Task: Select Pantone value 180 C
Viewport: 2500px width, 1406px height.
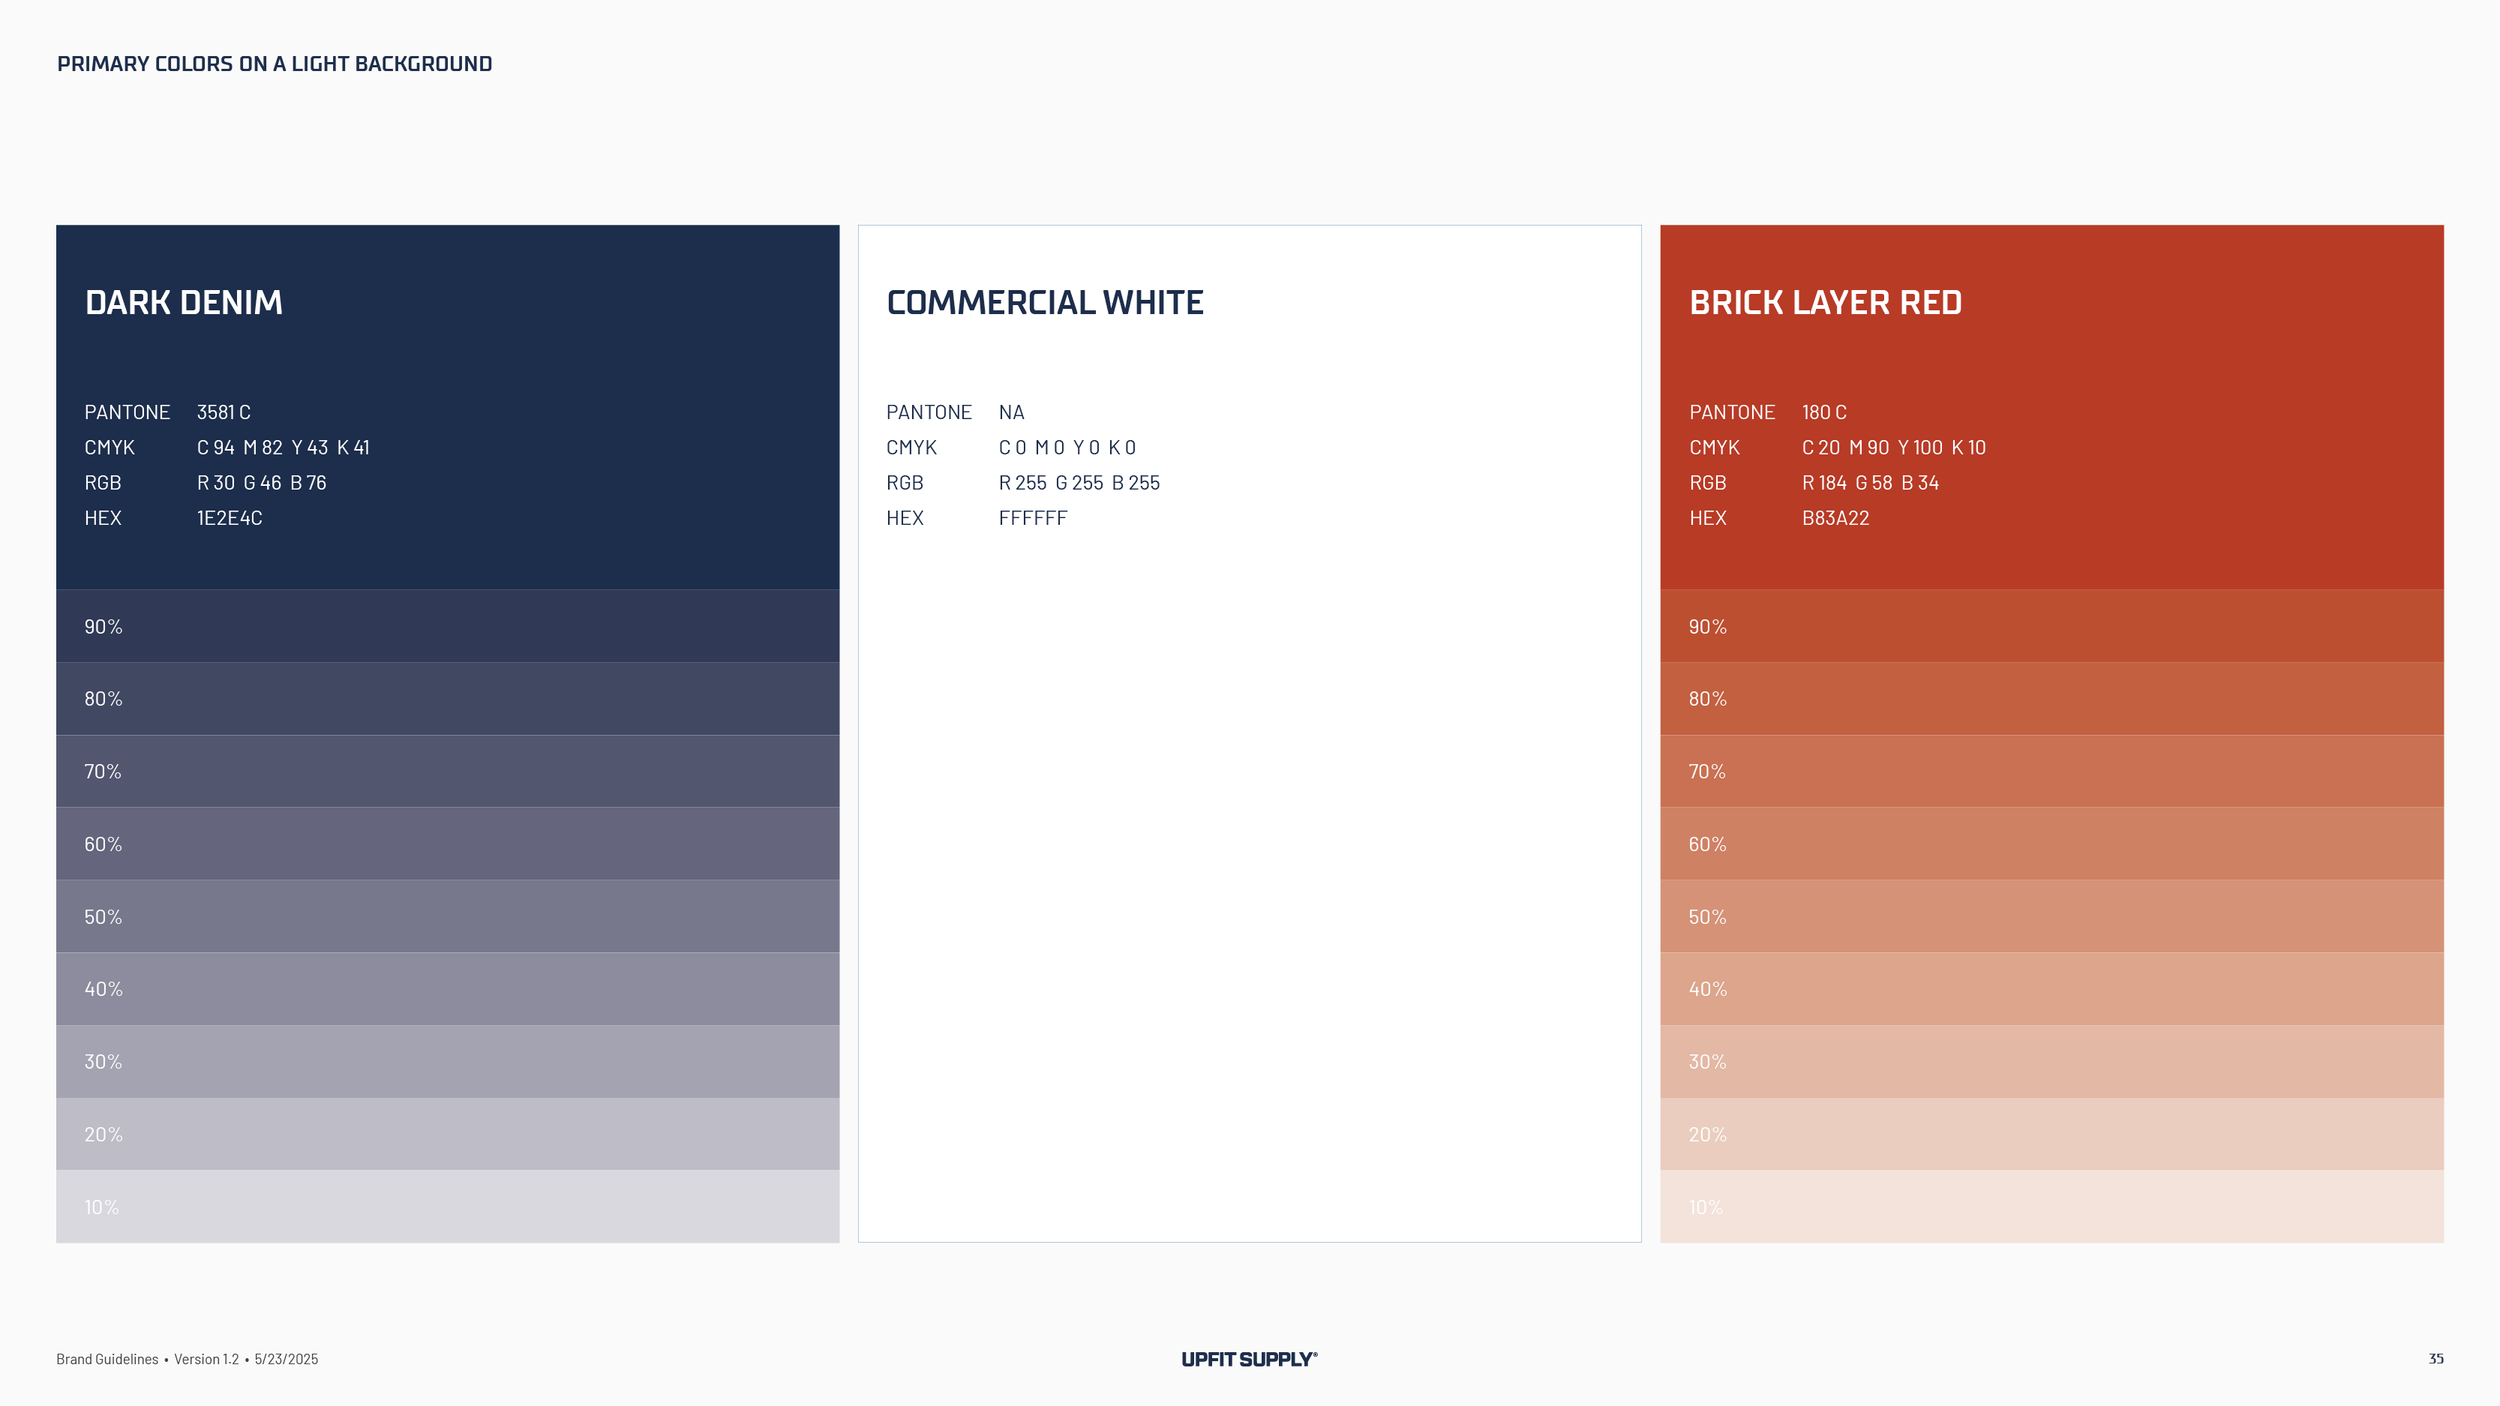Action: point(1824,412)
